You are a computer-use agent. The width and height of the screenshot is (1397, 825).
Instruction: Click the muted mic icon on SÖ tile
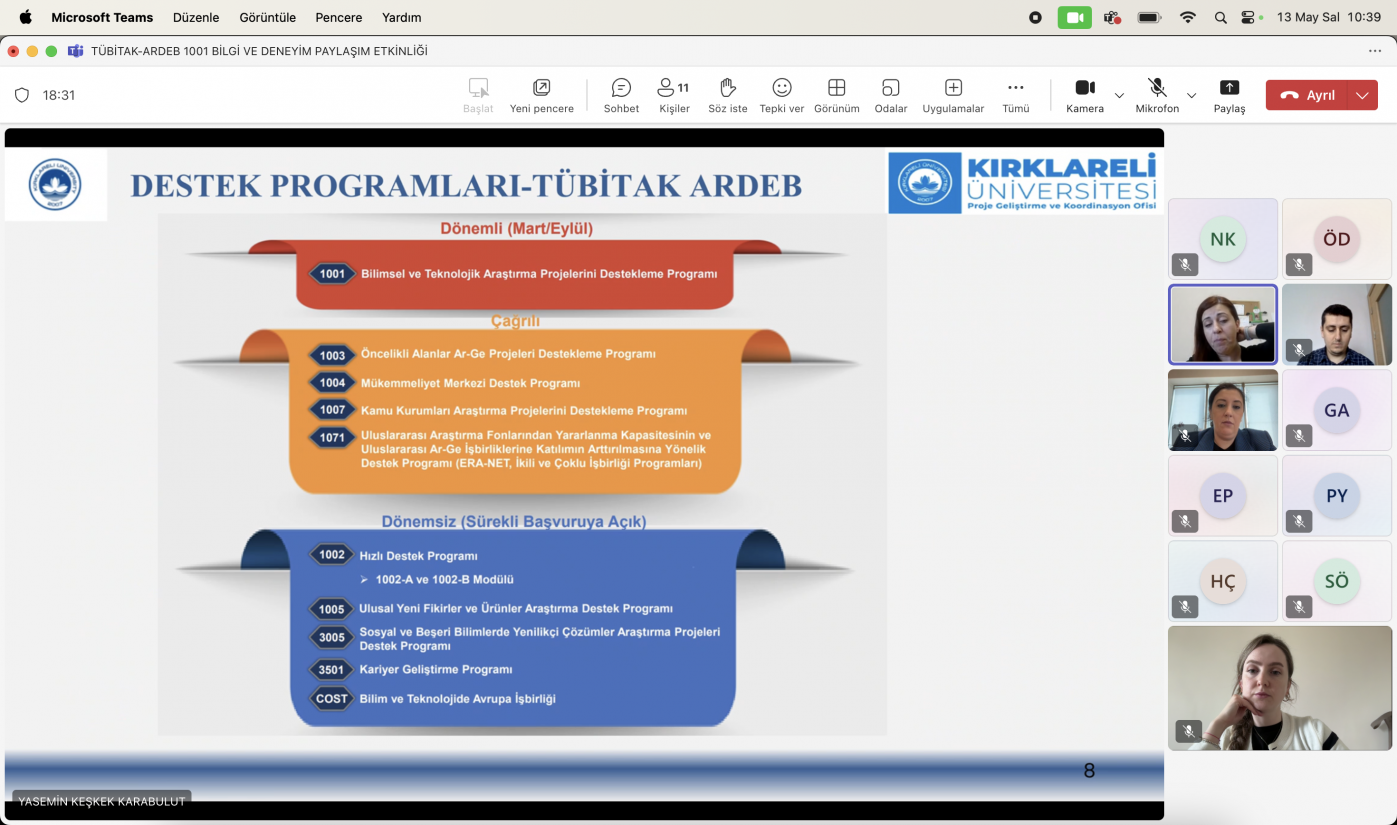pyautogui.click(x=1299, y=607)
